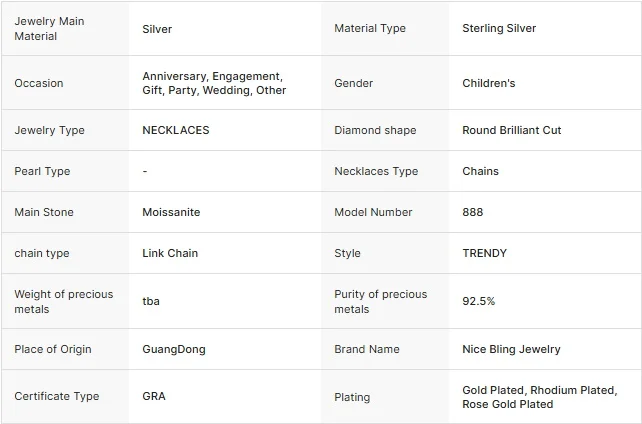642x424 pixels.
Task: Click the "Pearl Type" label
Action: pyautogui.click(x=42, y=172)
